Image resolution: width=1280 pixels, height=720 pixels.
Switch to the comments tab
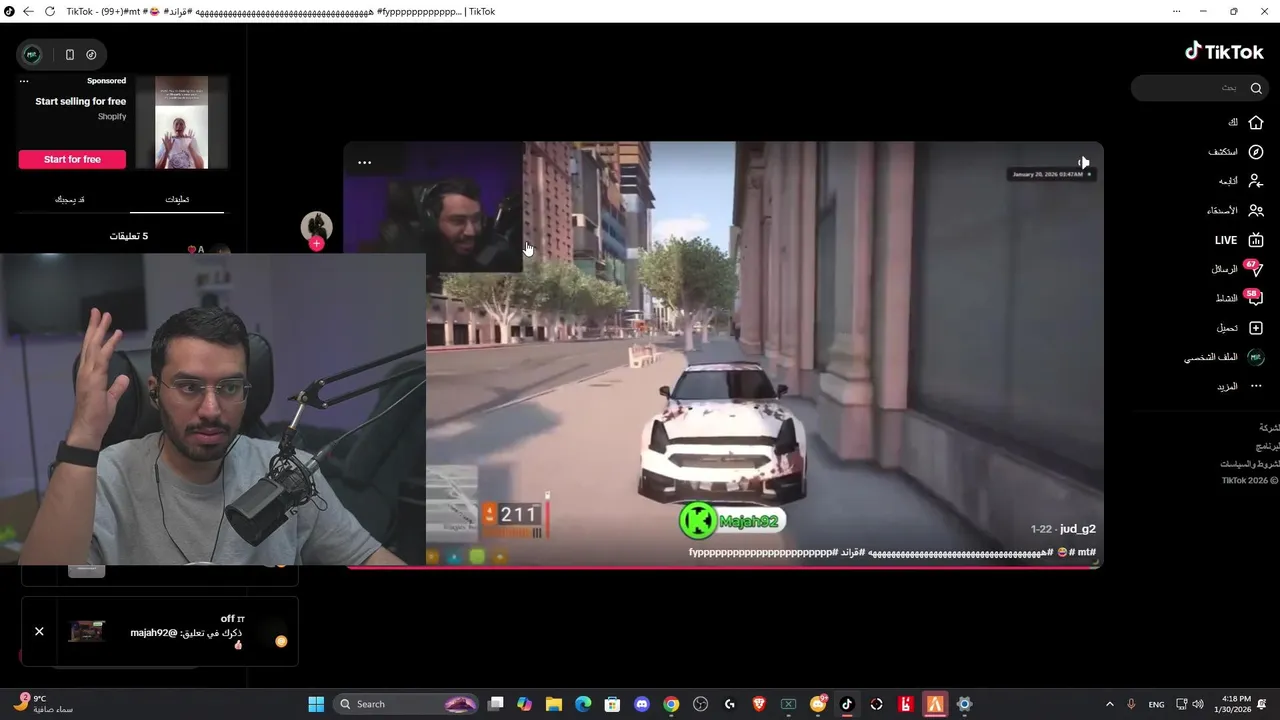pyautogui.click(x=177, y=199)
